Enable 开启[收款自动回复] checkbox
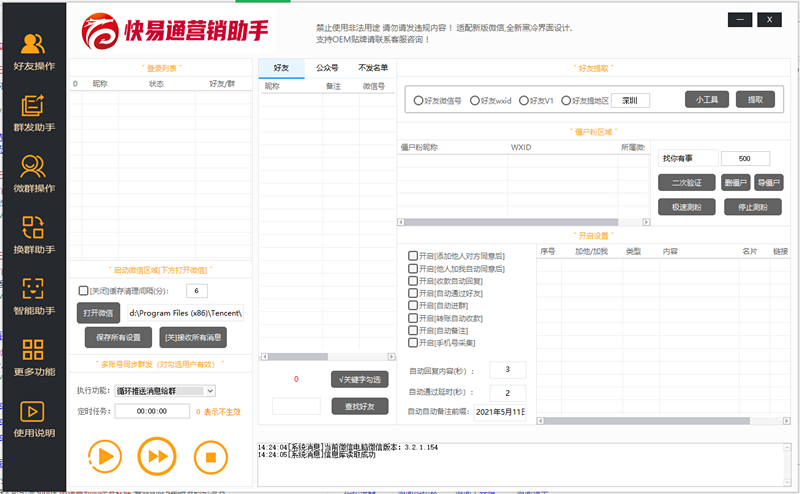This screenshot has height=494, width=800. pyautogui.click(x=413, y=281)
